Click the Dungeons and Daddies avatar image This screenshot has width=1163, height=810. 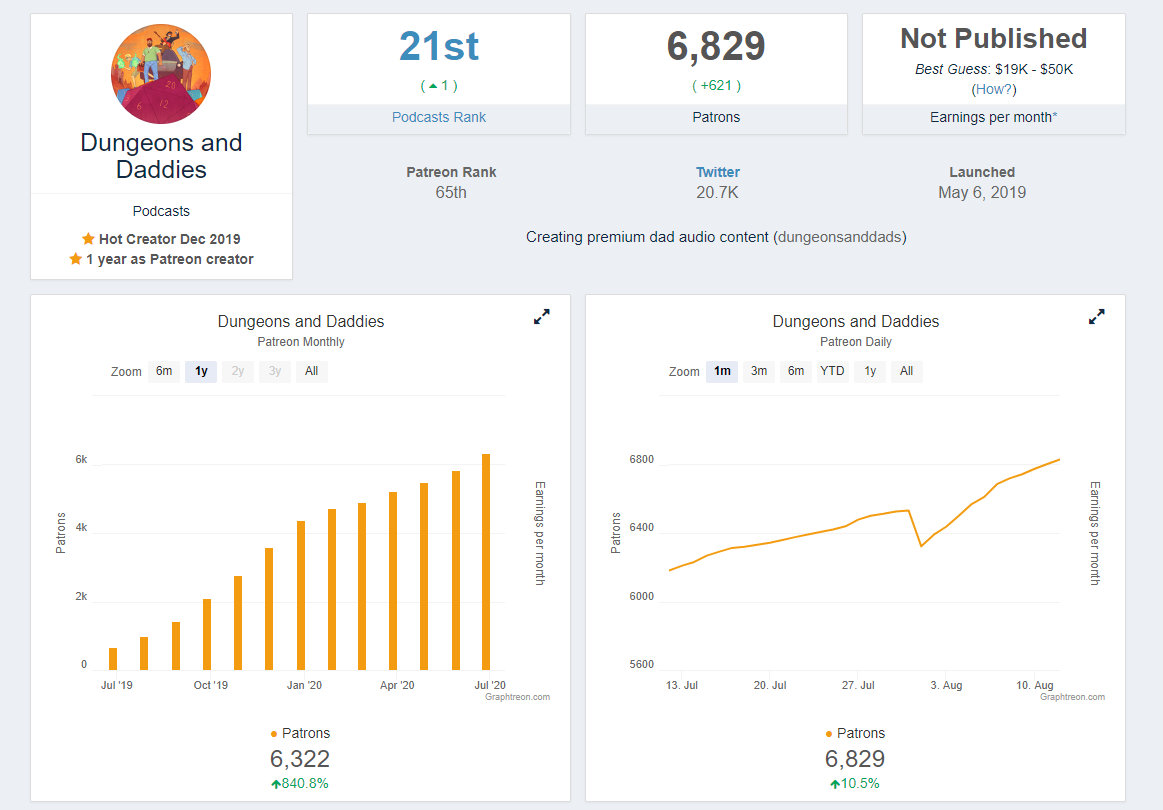pos(161,74)
